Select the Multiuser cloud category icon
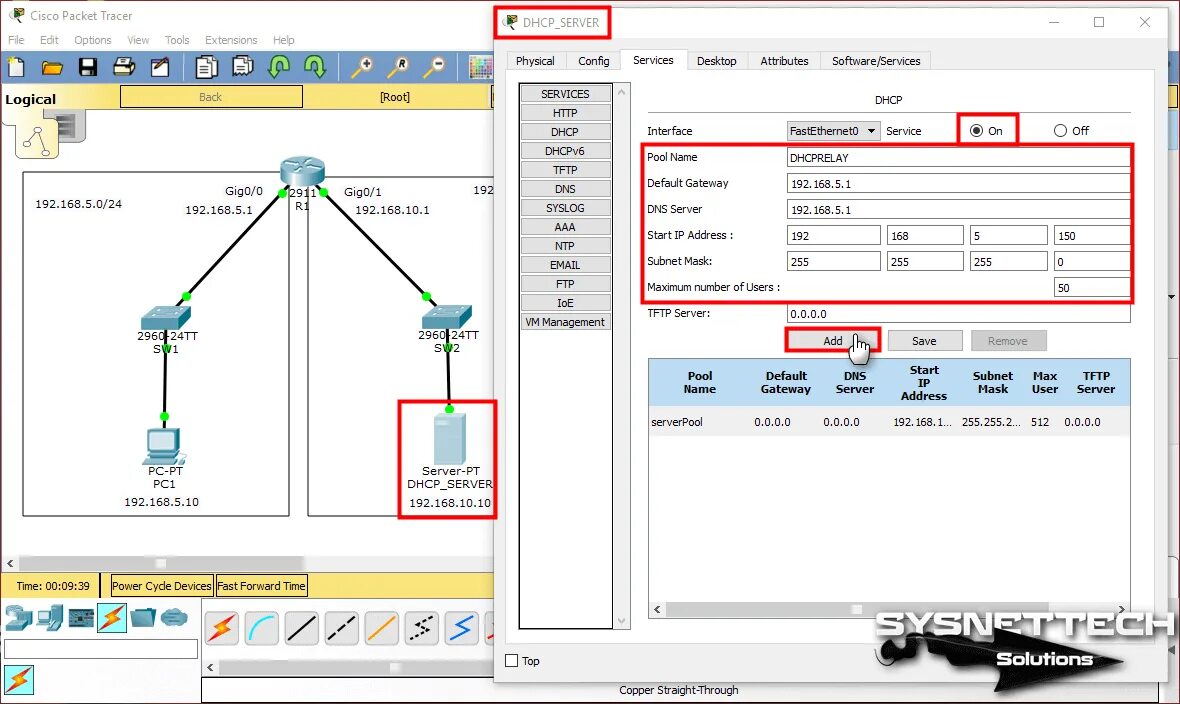1180x704 pixels. 174,618
